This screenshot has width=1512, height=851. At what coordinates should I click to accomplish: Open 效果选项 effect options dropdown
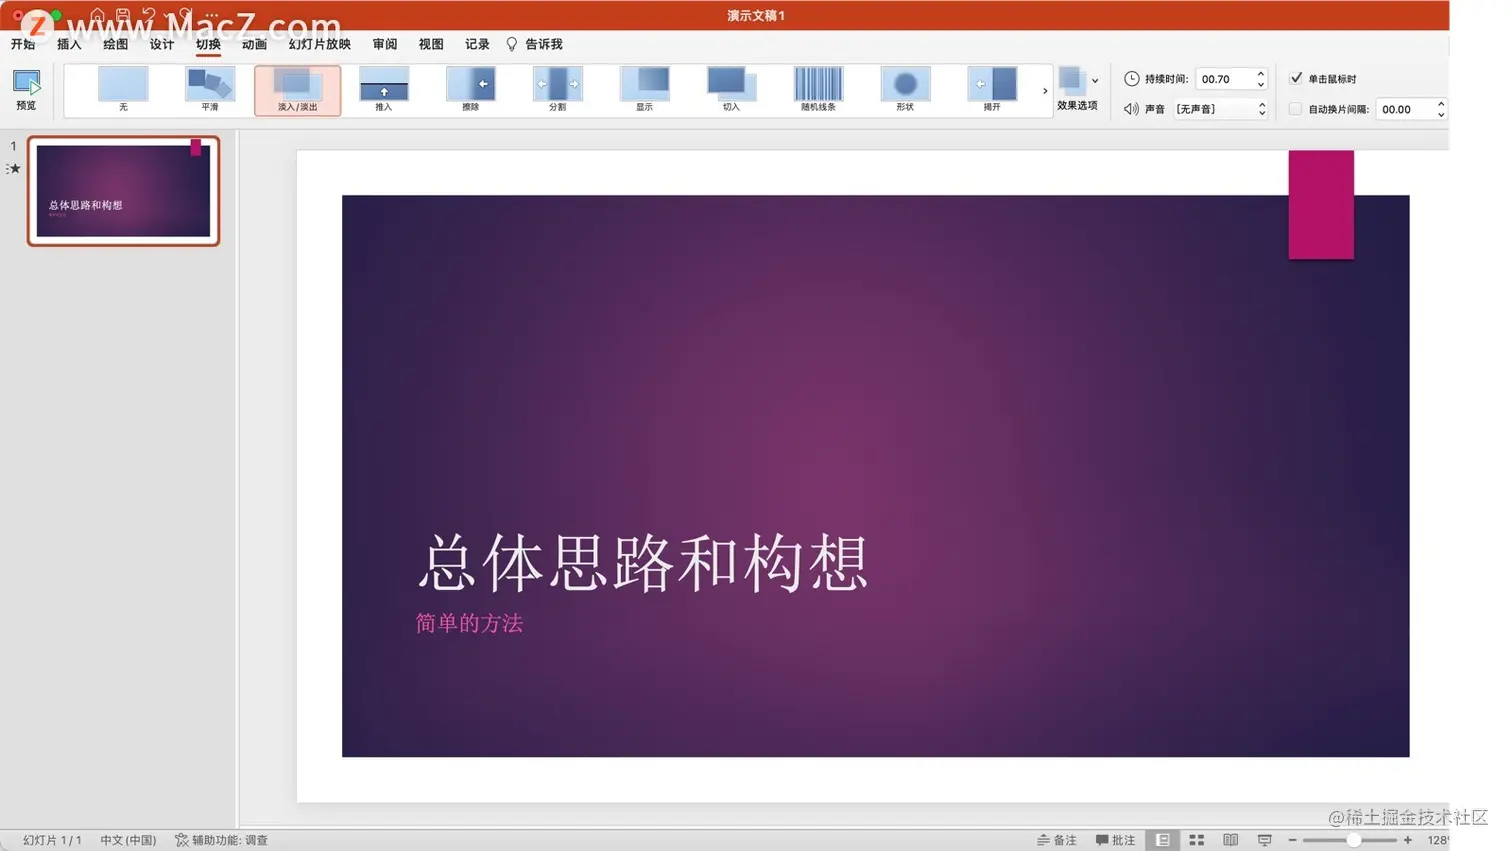click(1078, 89)
